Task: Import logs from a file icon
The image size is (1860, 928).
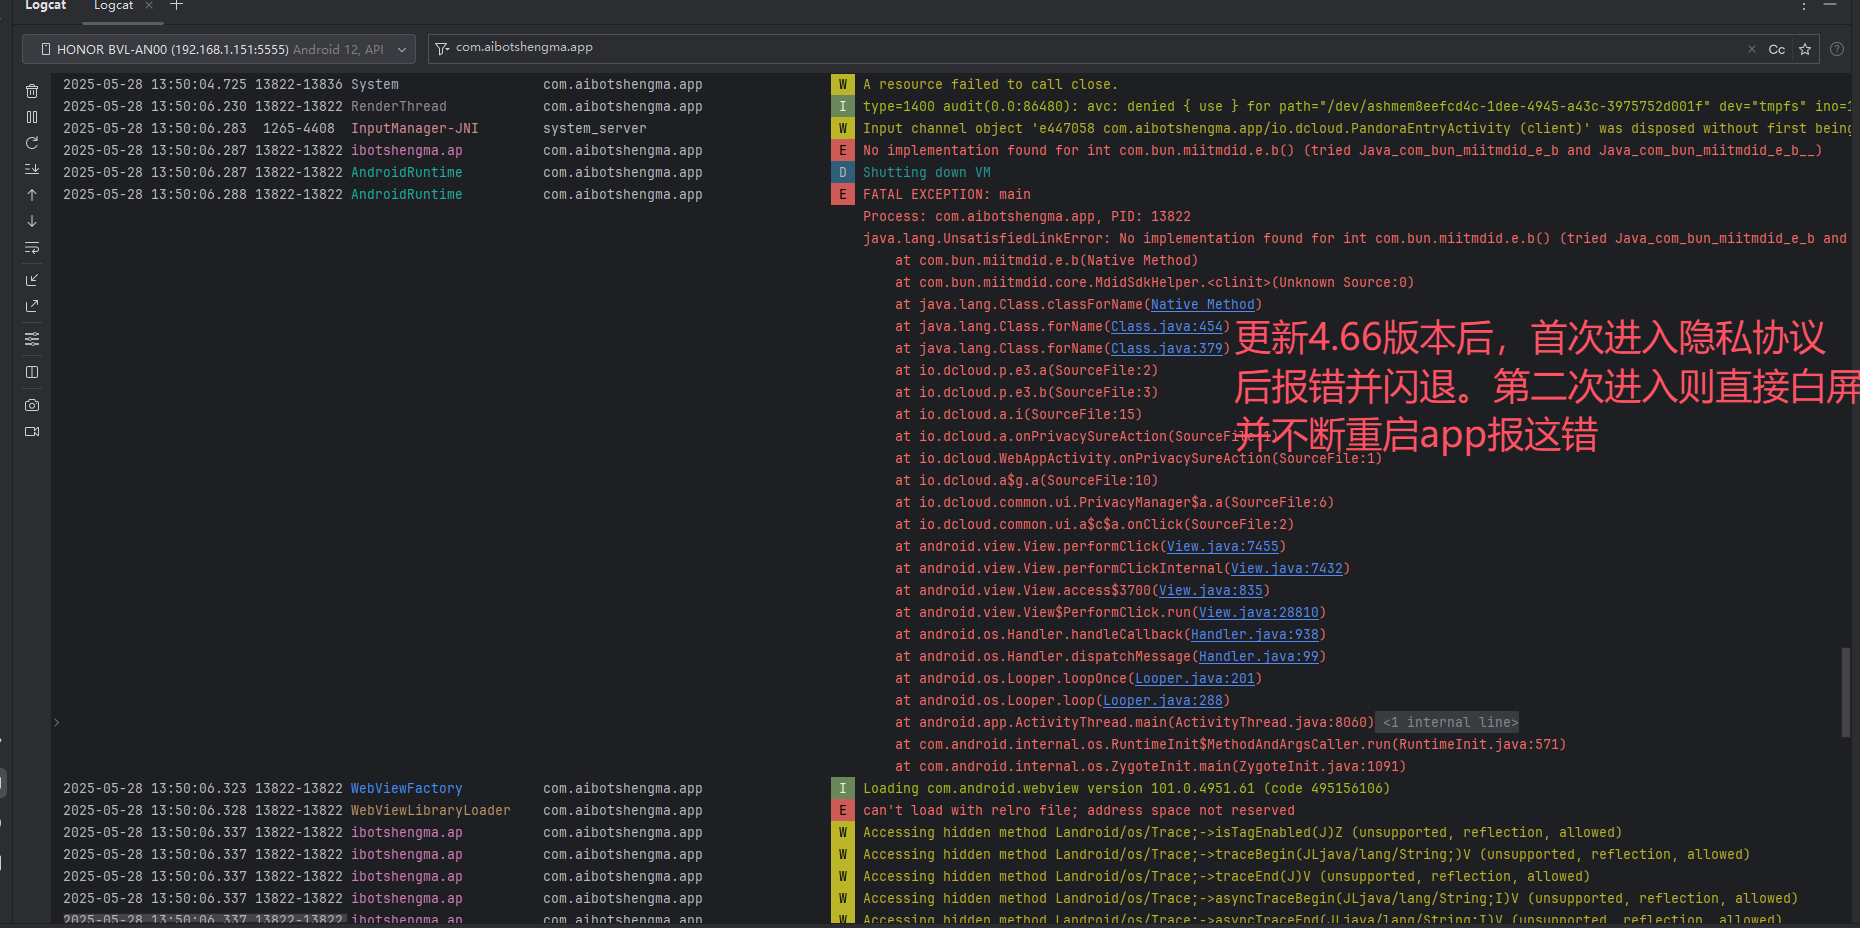Action: tap(32, 280)
